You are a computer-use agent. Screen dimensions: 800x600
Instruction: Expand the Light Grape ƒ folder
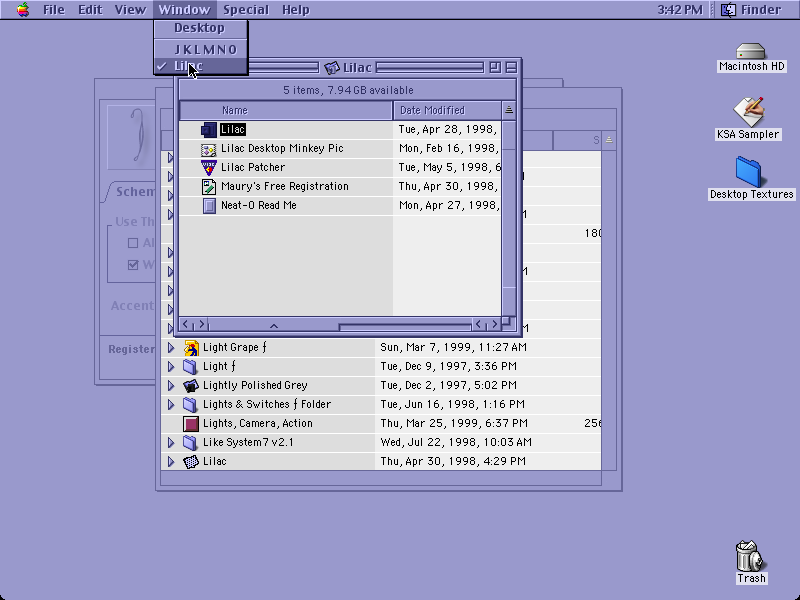click(x=171, y=348)
